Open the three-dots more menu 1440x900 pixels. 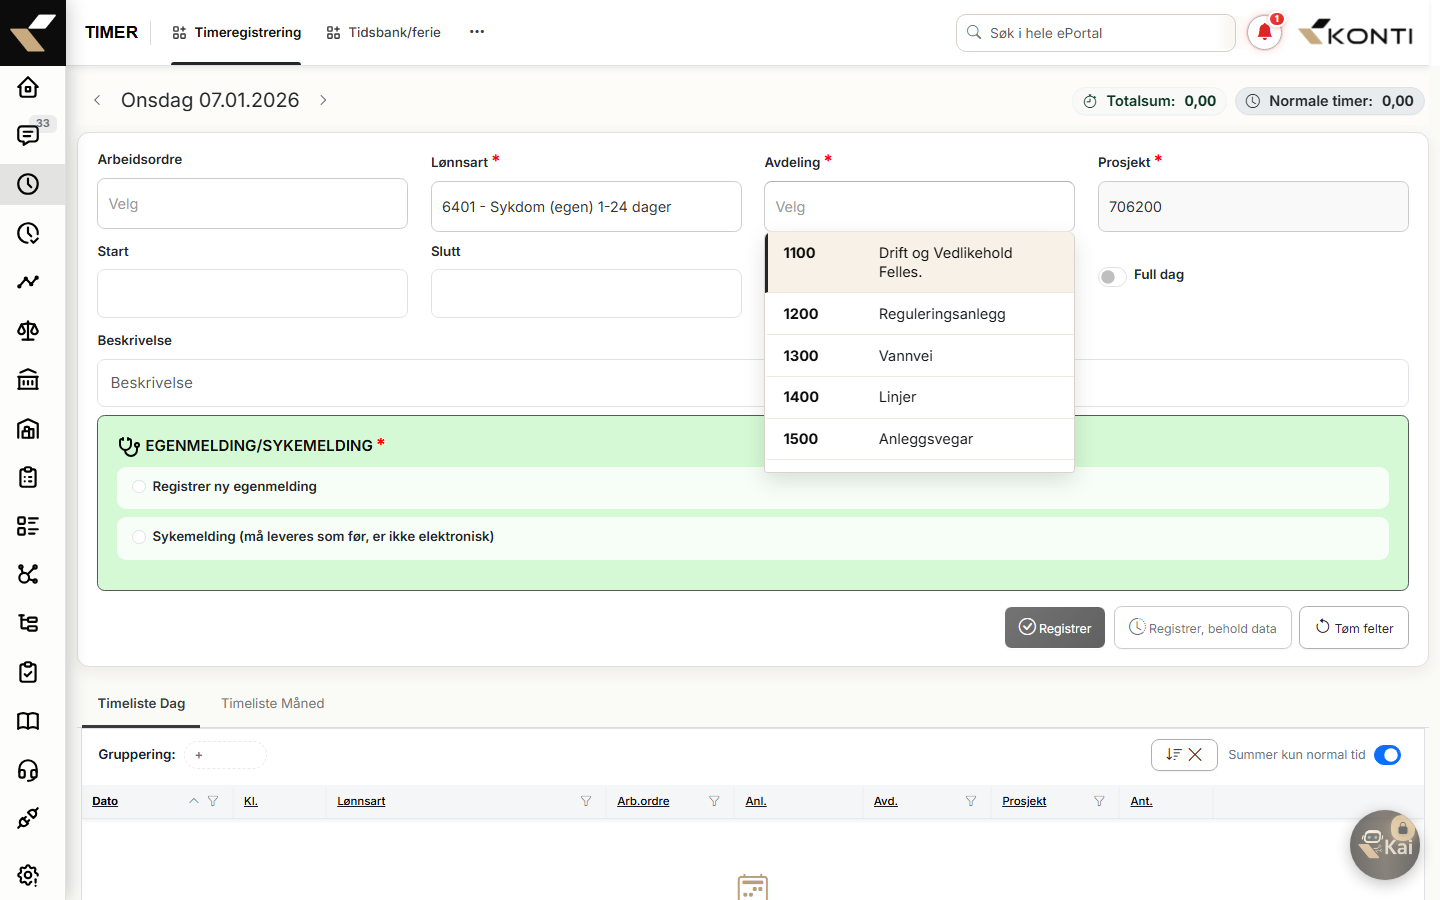[477, 32]
